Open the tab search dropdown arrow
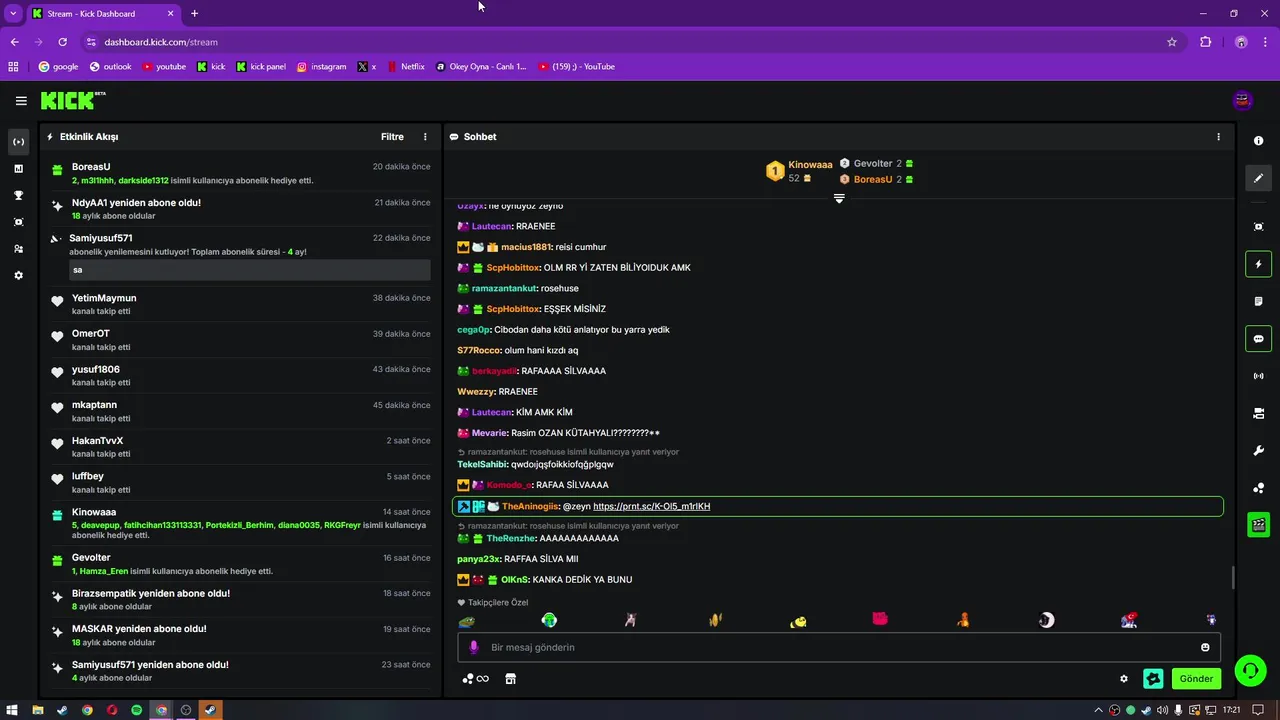 pyautogui.click(x=13, y=14)
